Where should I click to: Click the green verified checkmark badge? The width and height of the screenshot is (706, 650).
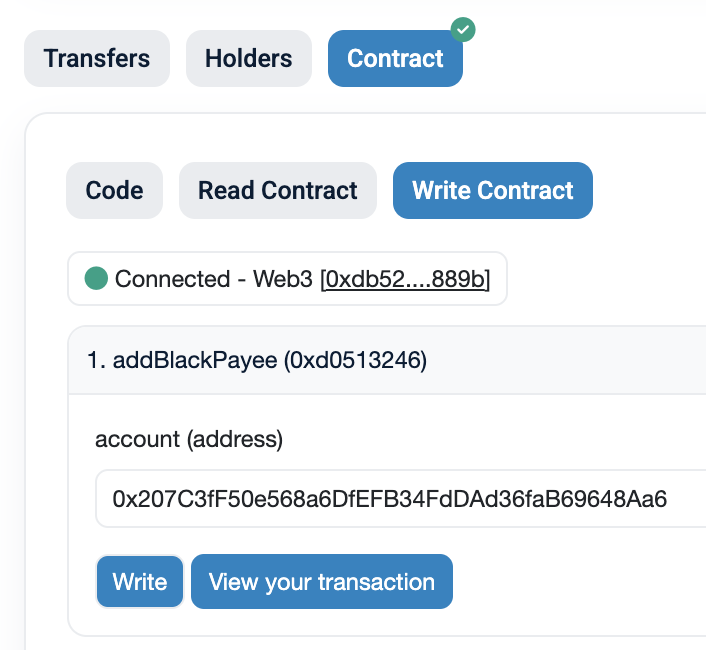click(463, 30)
